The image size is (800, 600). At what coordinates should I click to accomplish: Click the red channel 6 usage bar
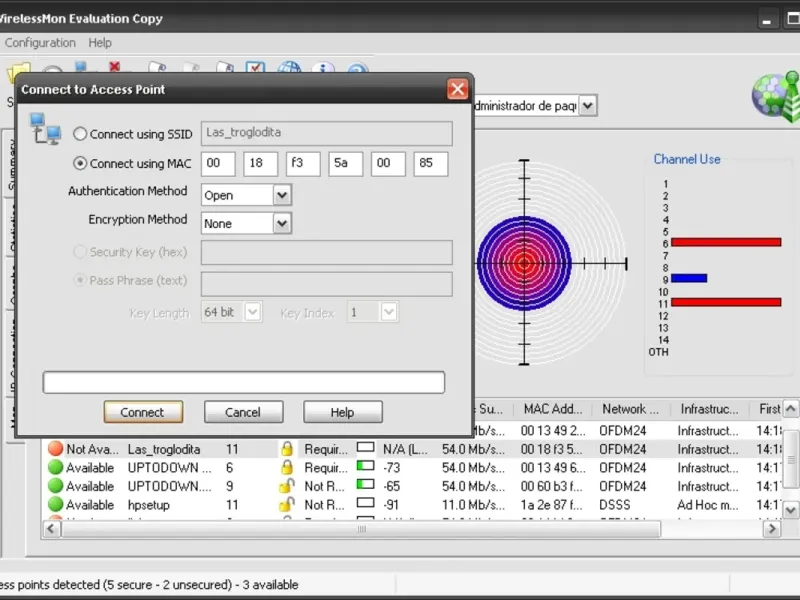[725, 242]
